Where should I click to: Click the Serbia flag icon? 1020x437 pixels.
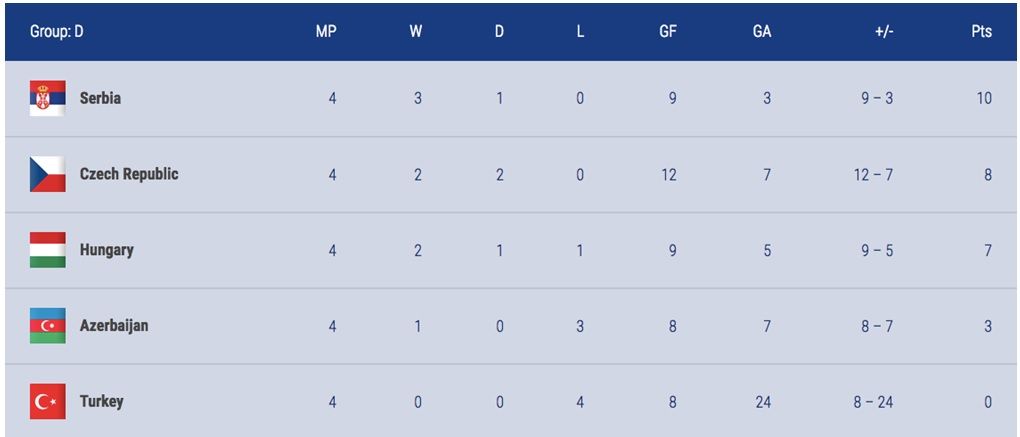click(x=47, y=98)
